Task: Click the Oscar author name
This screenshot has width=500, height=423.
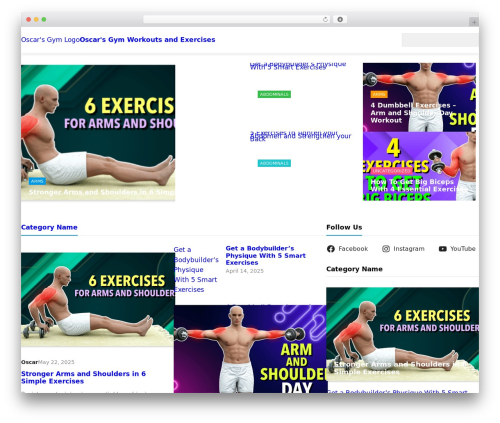Action: click(29, 362)
